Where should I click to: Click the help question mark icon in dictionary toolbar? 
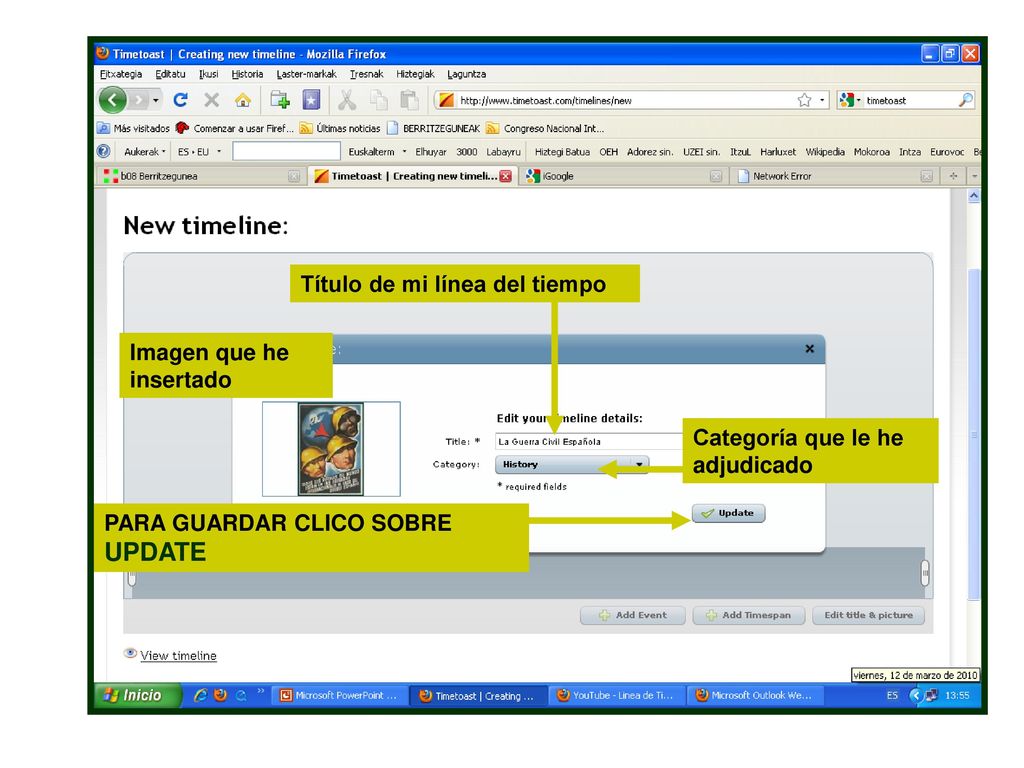(104, 152)
